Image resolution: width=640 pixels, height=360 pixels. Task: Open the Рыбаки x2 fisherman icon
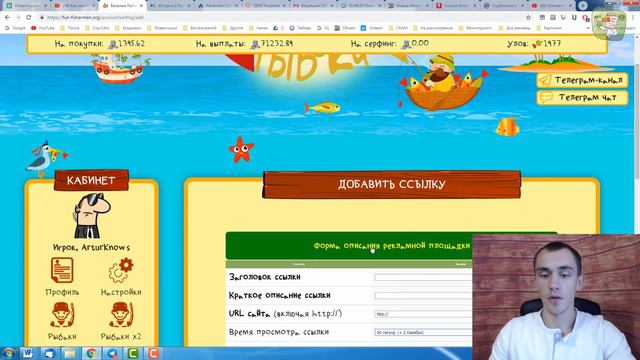[x=121, y=315]
